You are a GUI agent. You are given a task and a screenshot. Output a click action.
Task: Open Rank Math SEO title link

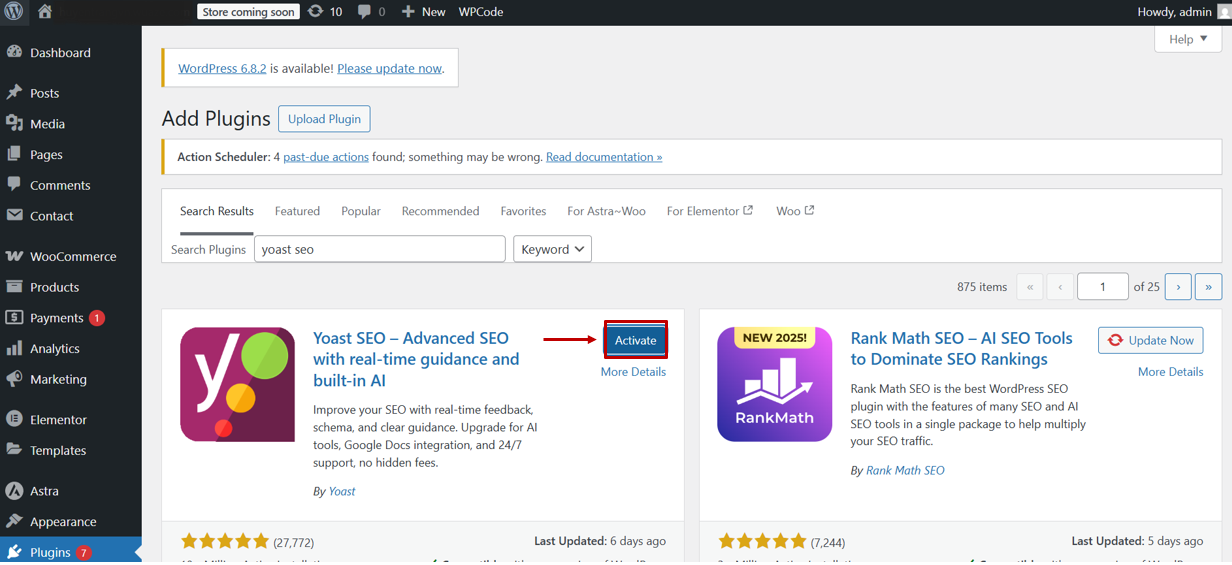click(961, 349)
